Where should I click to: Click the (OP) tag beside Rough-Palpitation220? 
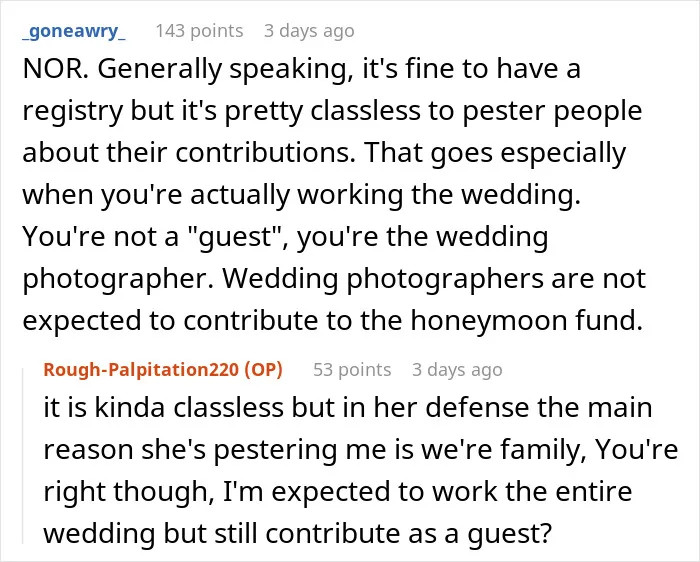point(263,370)
